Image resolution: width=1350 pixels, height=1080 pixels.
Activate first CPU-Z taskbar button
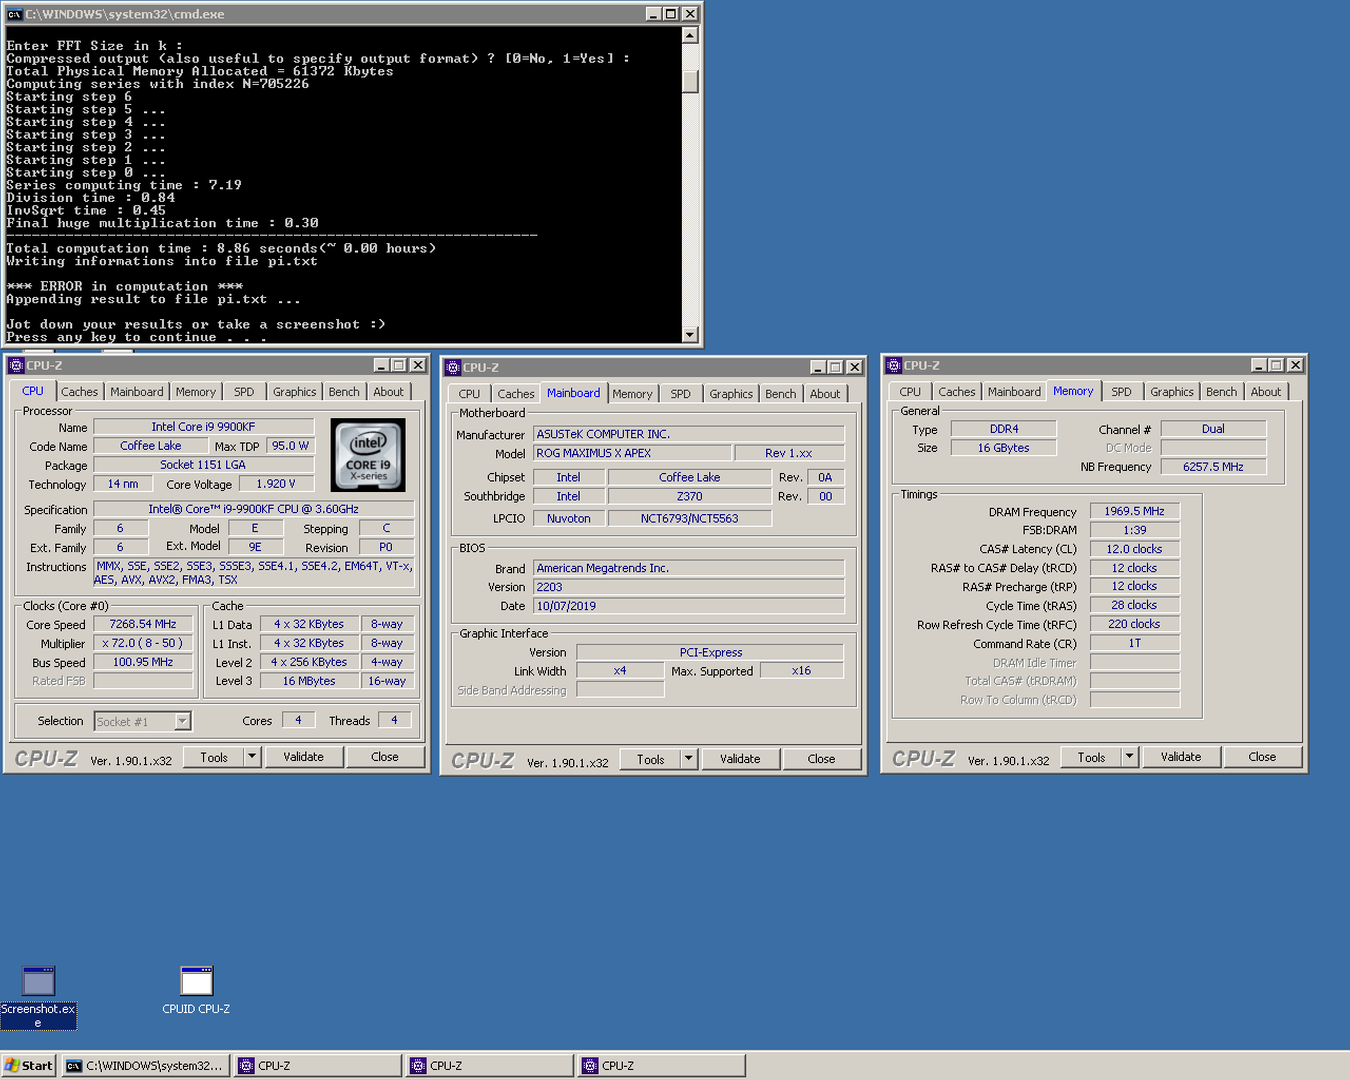317,1065
